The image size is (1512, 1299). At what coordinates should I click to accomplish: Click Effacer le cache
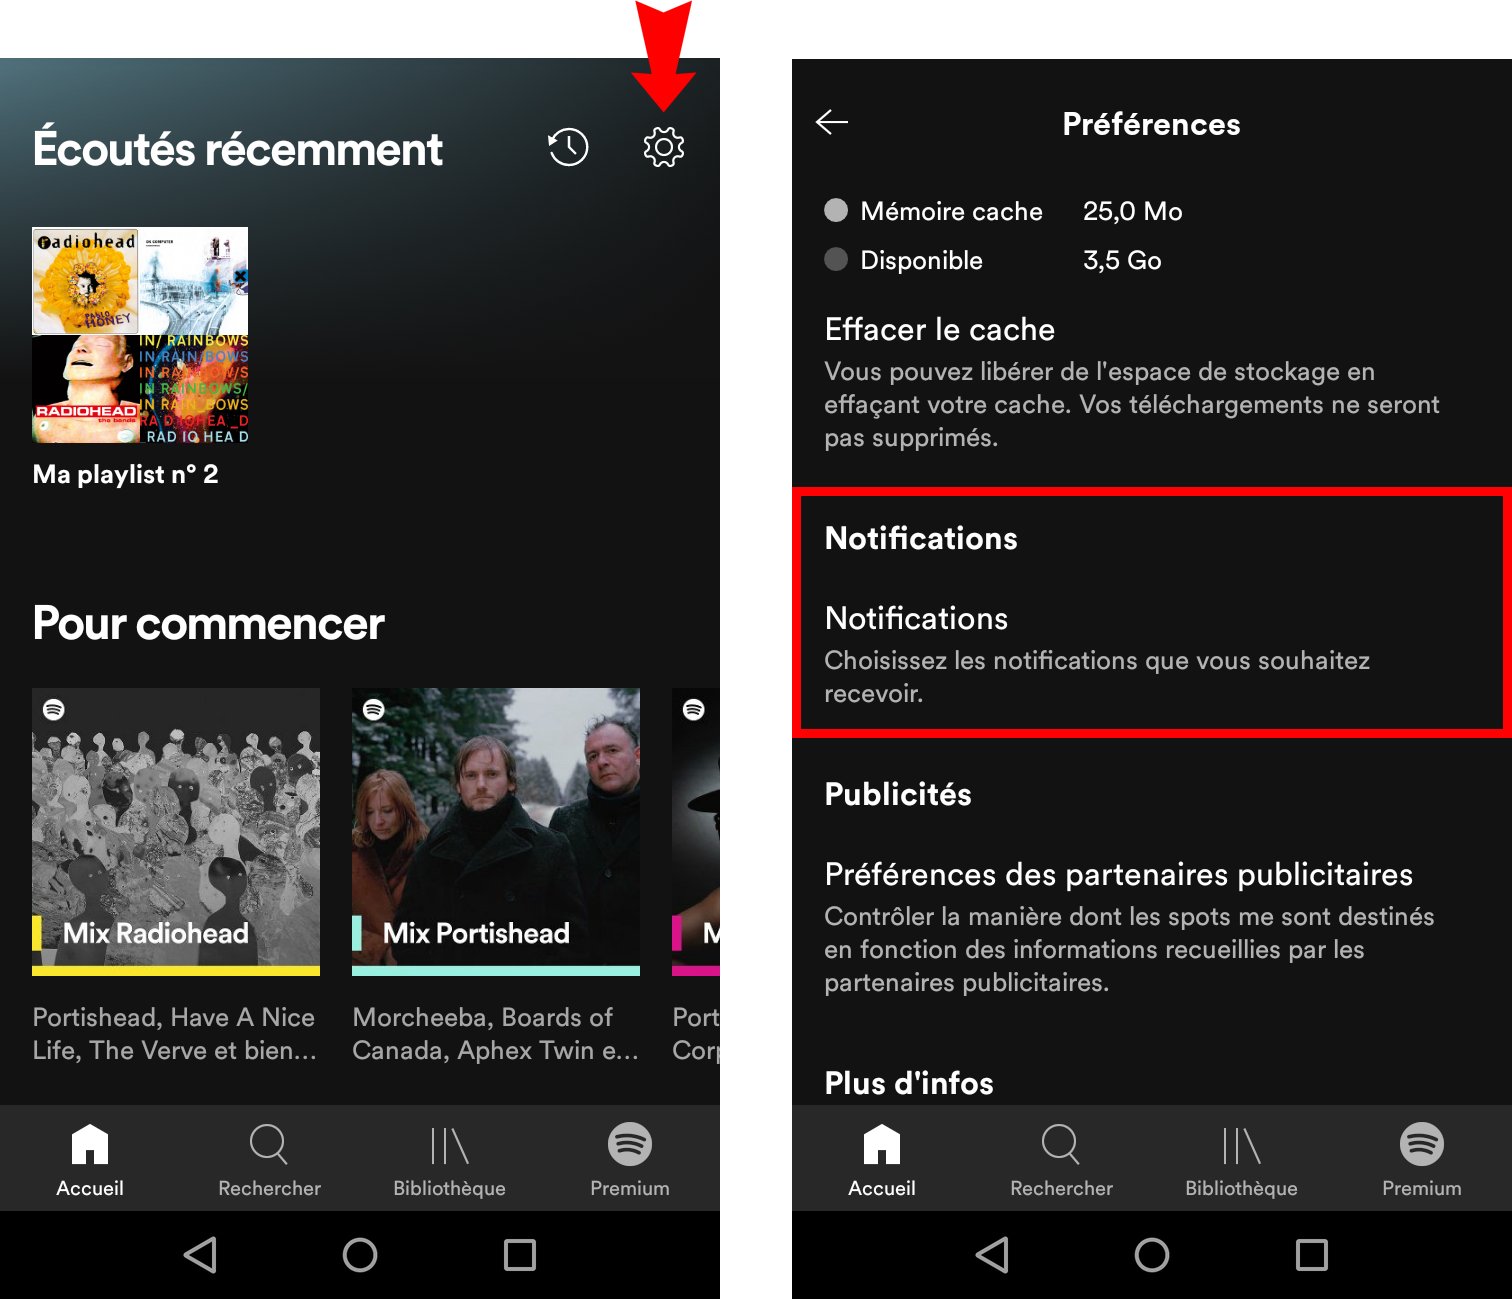[938, 330]
